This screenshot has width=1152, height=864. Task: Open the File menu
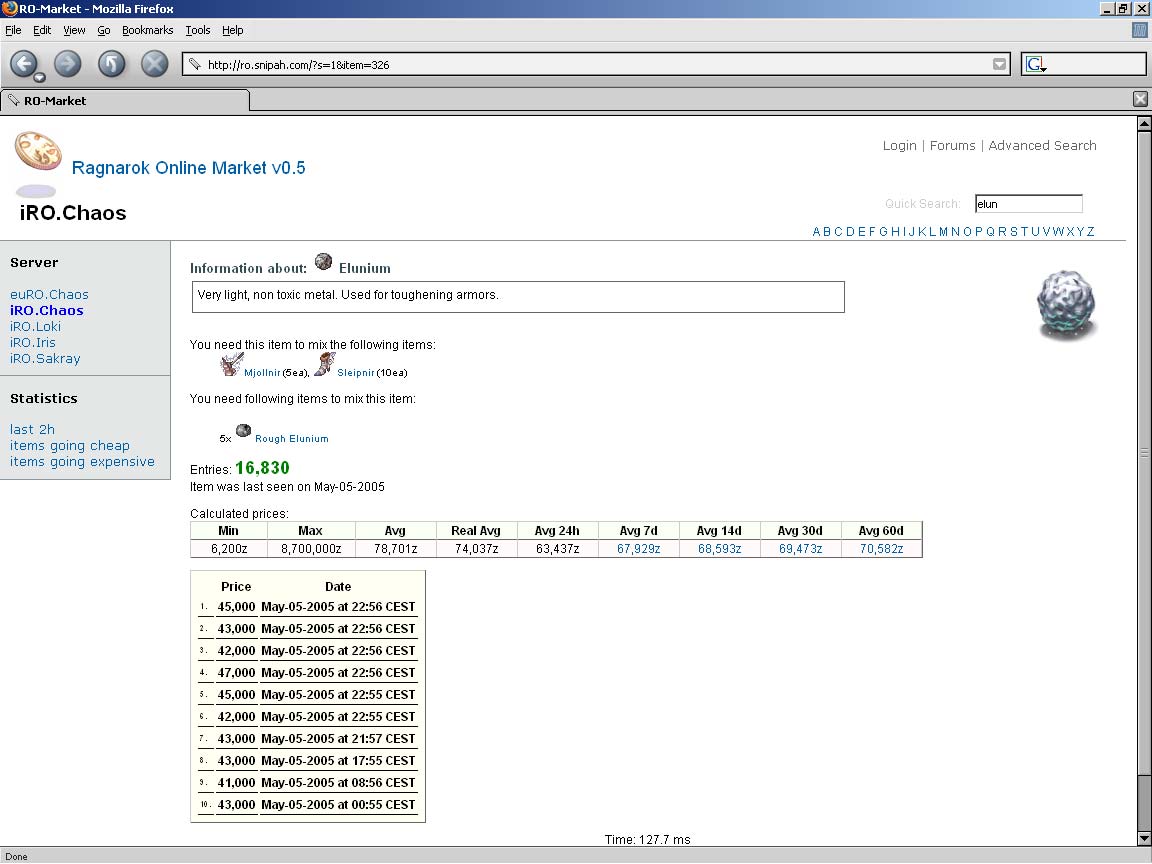[x=13, y=30]
